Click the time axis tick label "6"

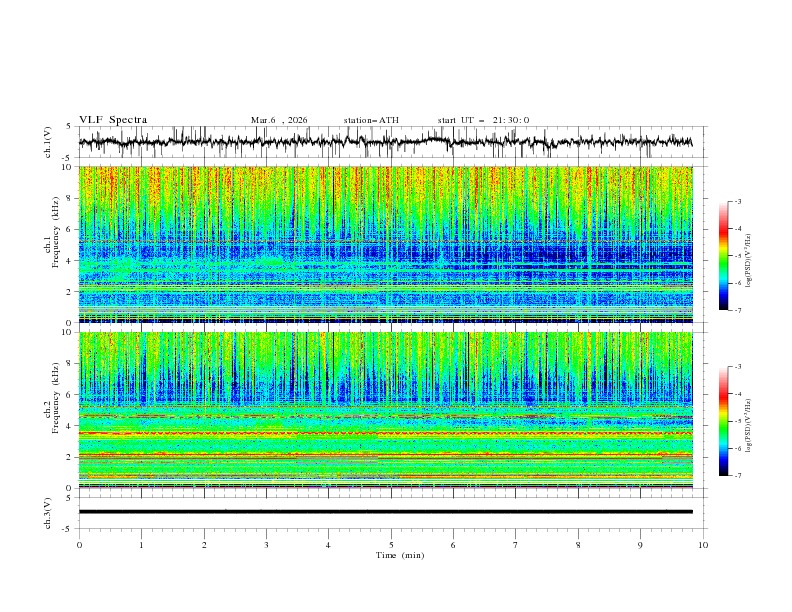[454, 545]
